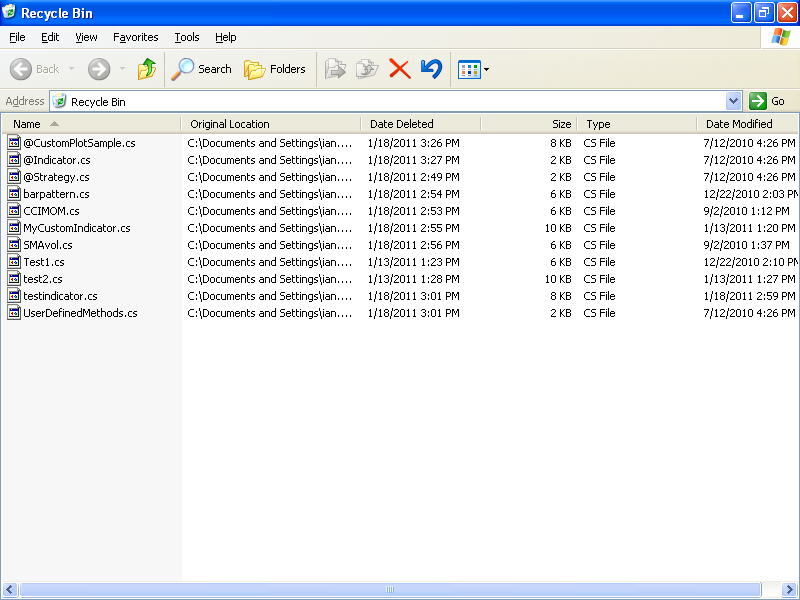800x600 pixels.
Task: Expand the Address bar dropdown
Action: click(733, 101)
